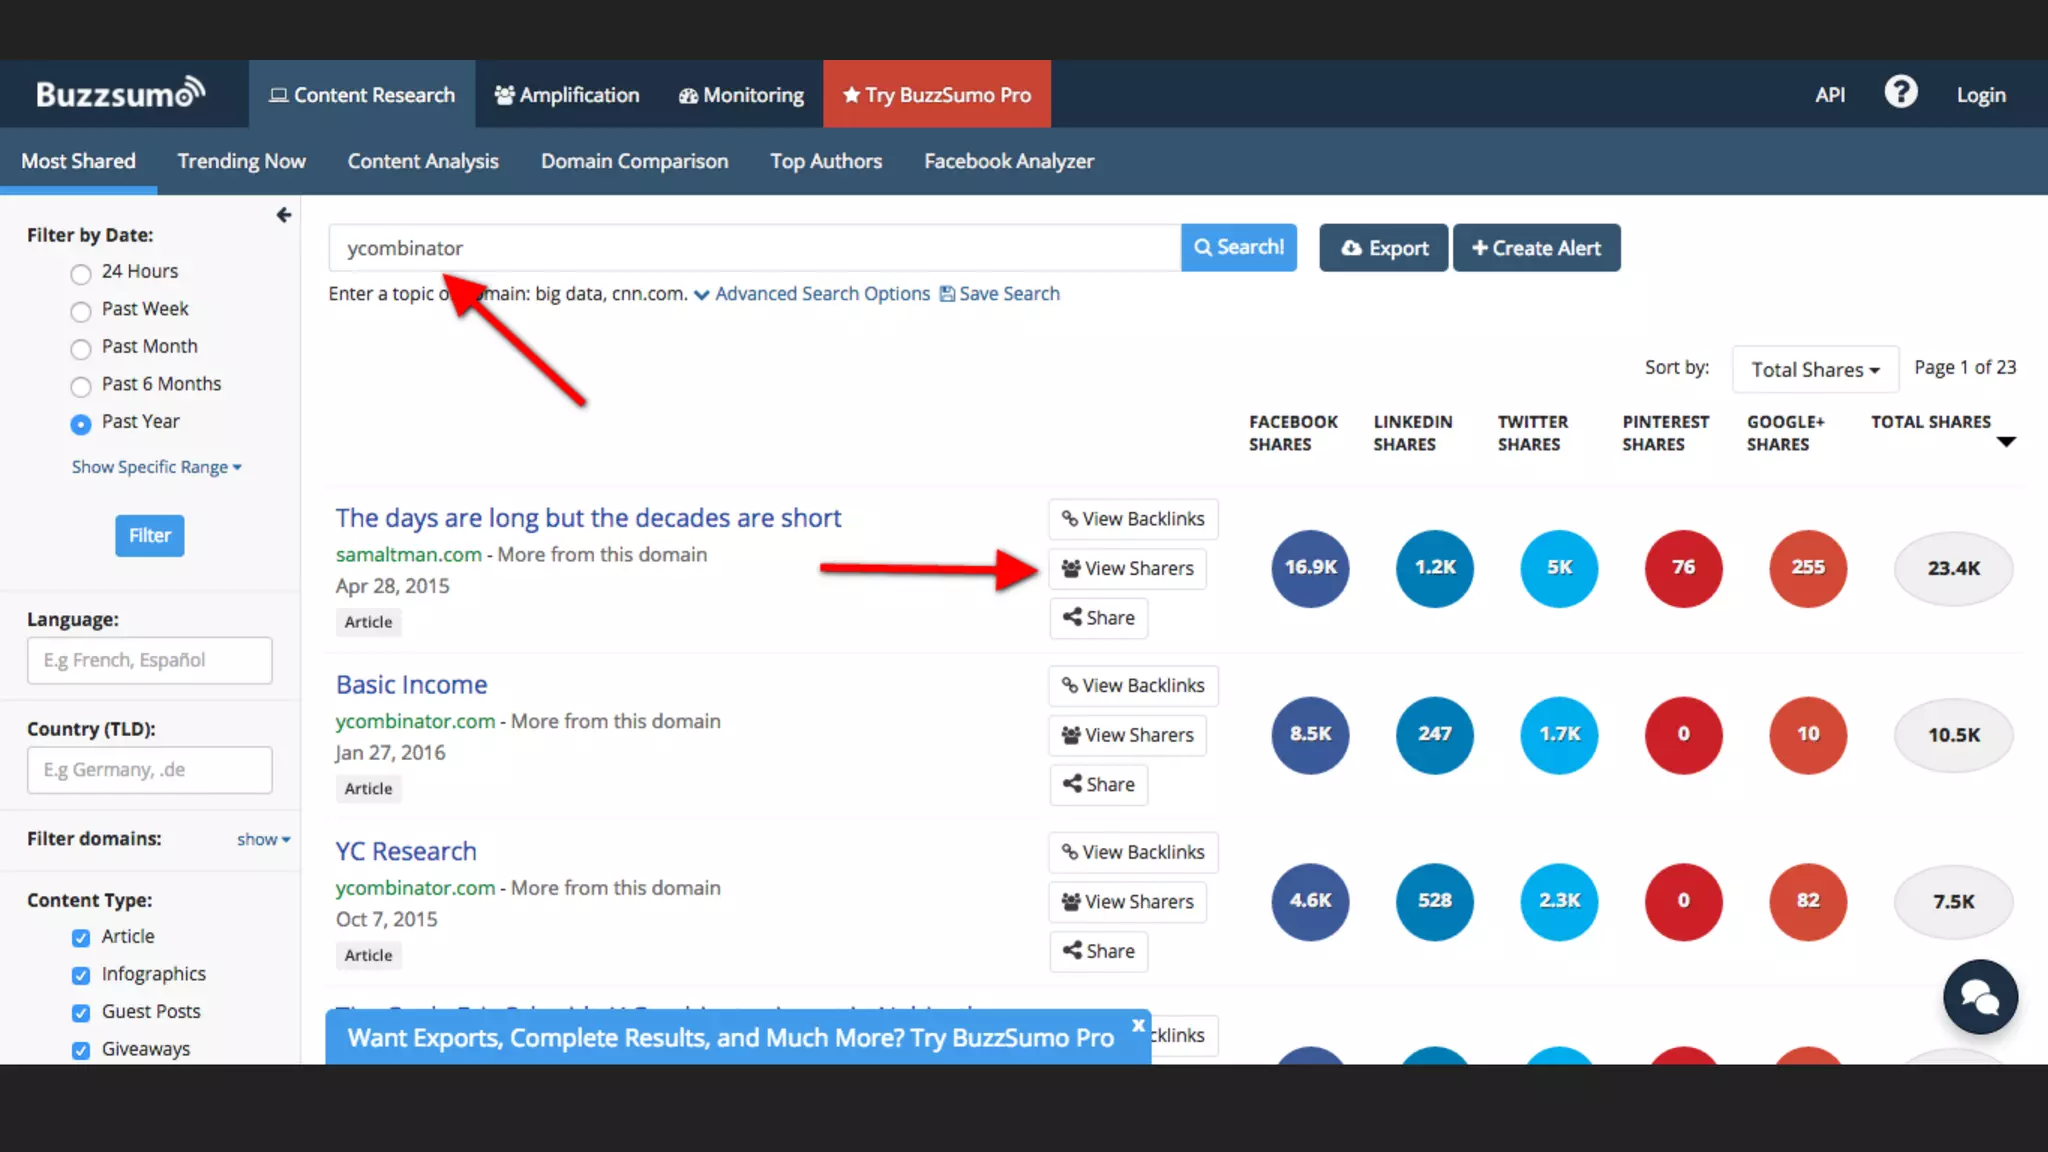Image resolution: width=2048 pixels, height=1152 pixels.
Task: Click the Save Search floppy disk link
Action: [999, 294]
